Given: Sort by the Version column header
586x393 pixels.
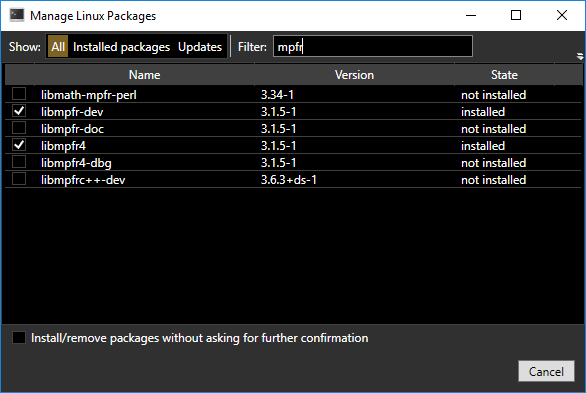Looking at the screenshot, I should pyautogui.click(x=354, y=75).
